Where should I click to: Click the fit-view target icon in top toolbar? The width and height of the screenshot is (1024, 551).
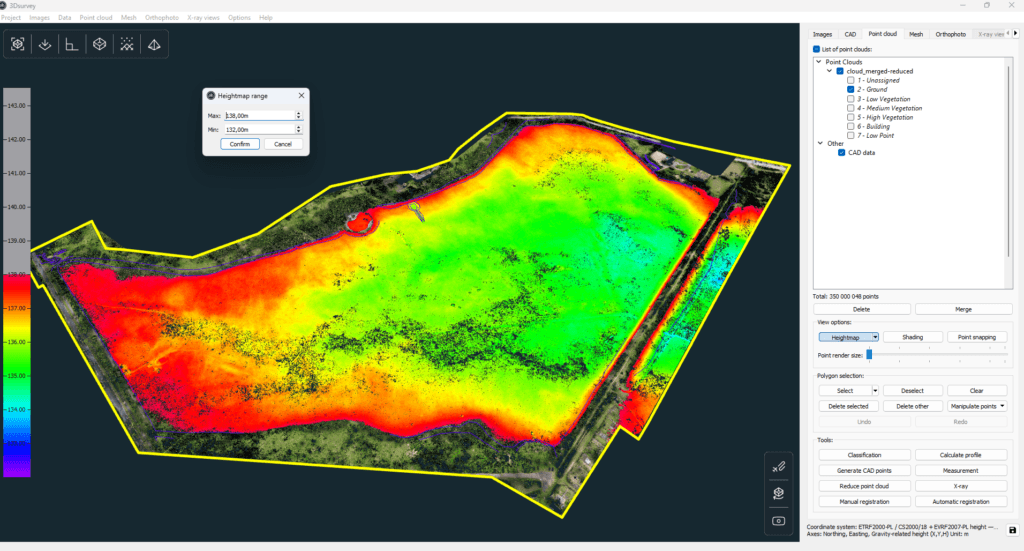click(18, 44)
